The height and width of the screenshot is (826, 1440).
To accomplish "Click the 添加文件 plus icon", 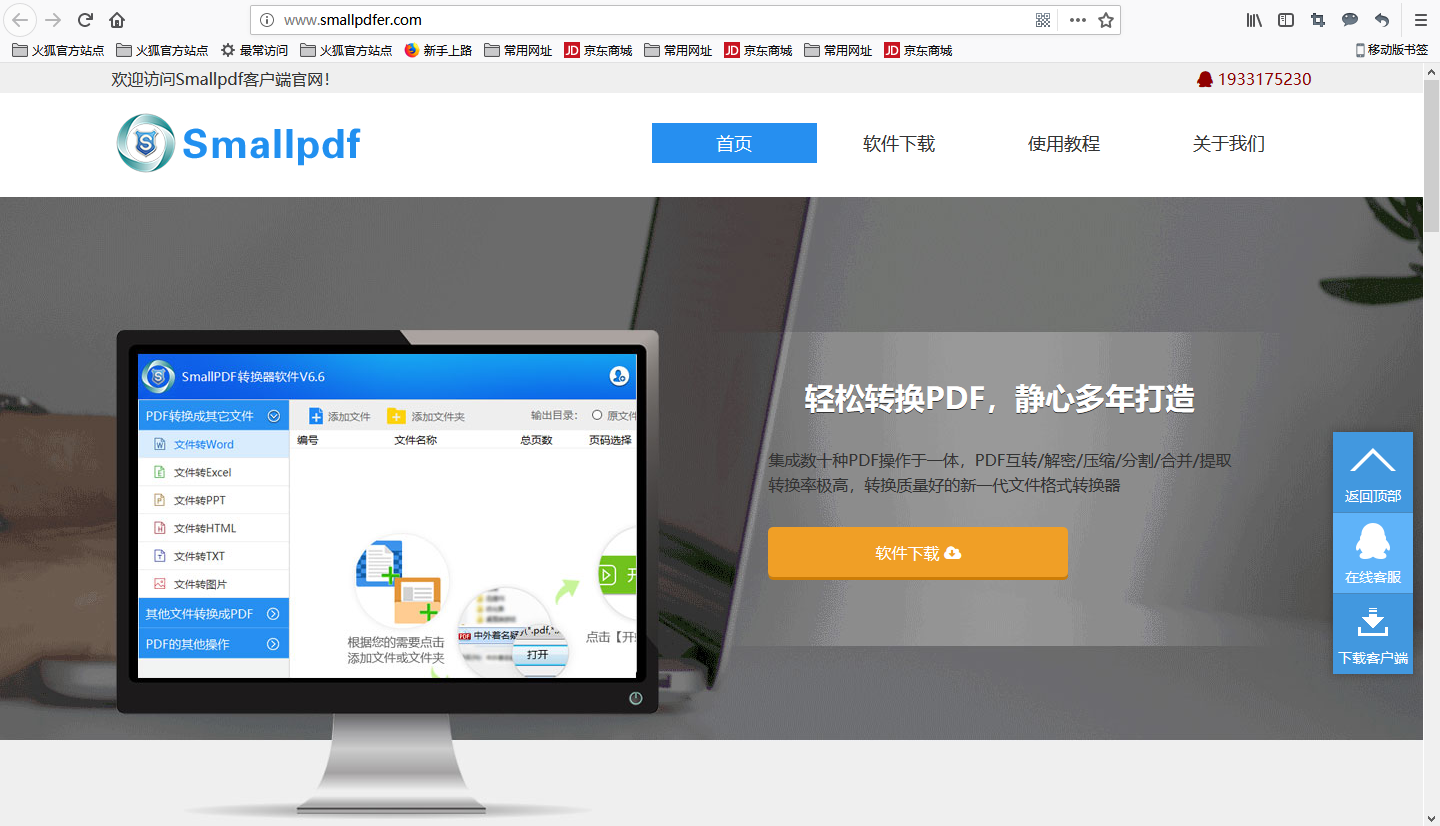I will tap(316, 416).
